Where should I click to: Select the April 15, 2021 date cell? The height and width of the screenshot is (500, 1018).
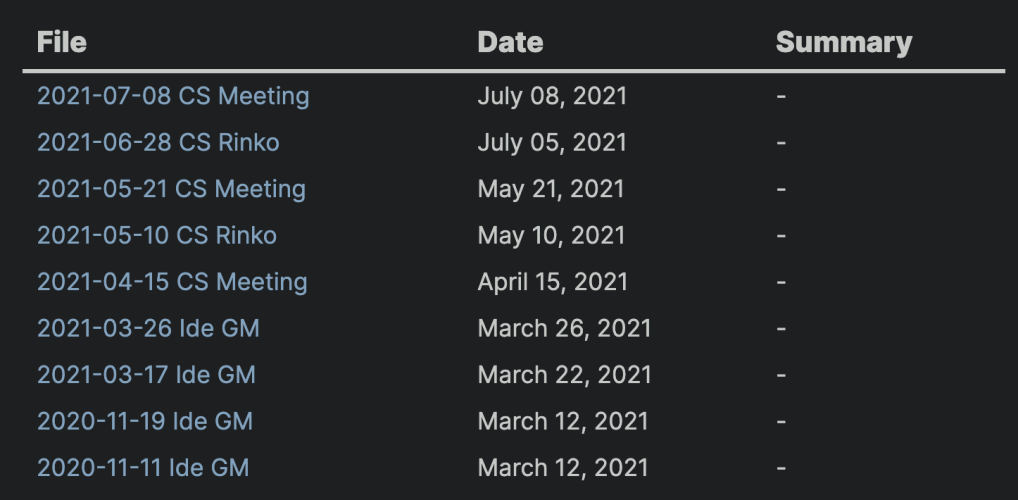552,282
